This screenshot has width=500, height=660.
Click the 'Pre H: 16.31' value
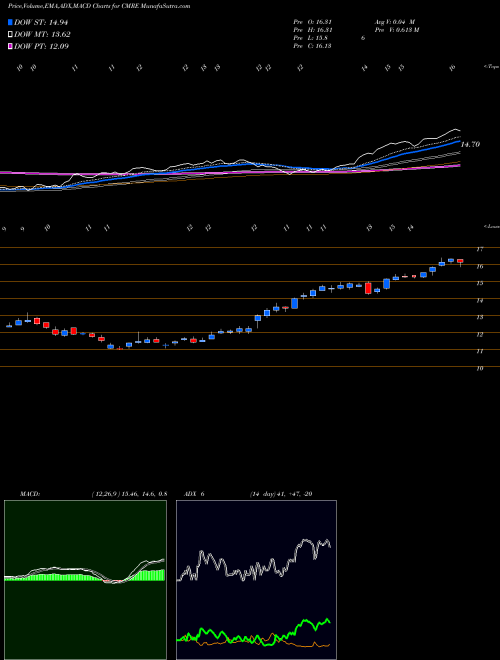pyautogui.click(x=312, y=30)
